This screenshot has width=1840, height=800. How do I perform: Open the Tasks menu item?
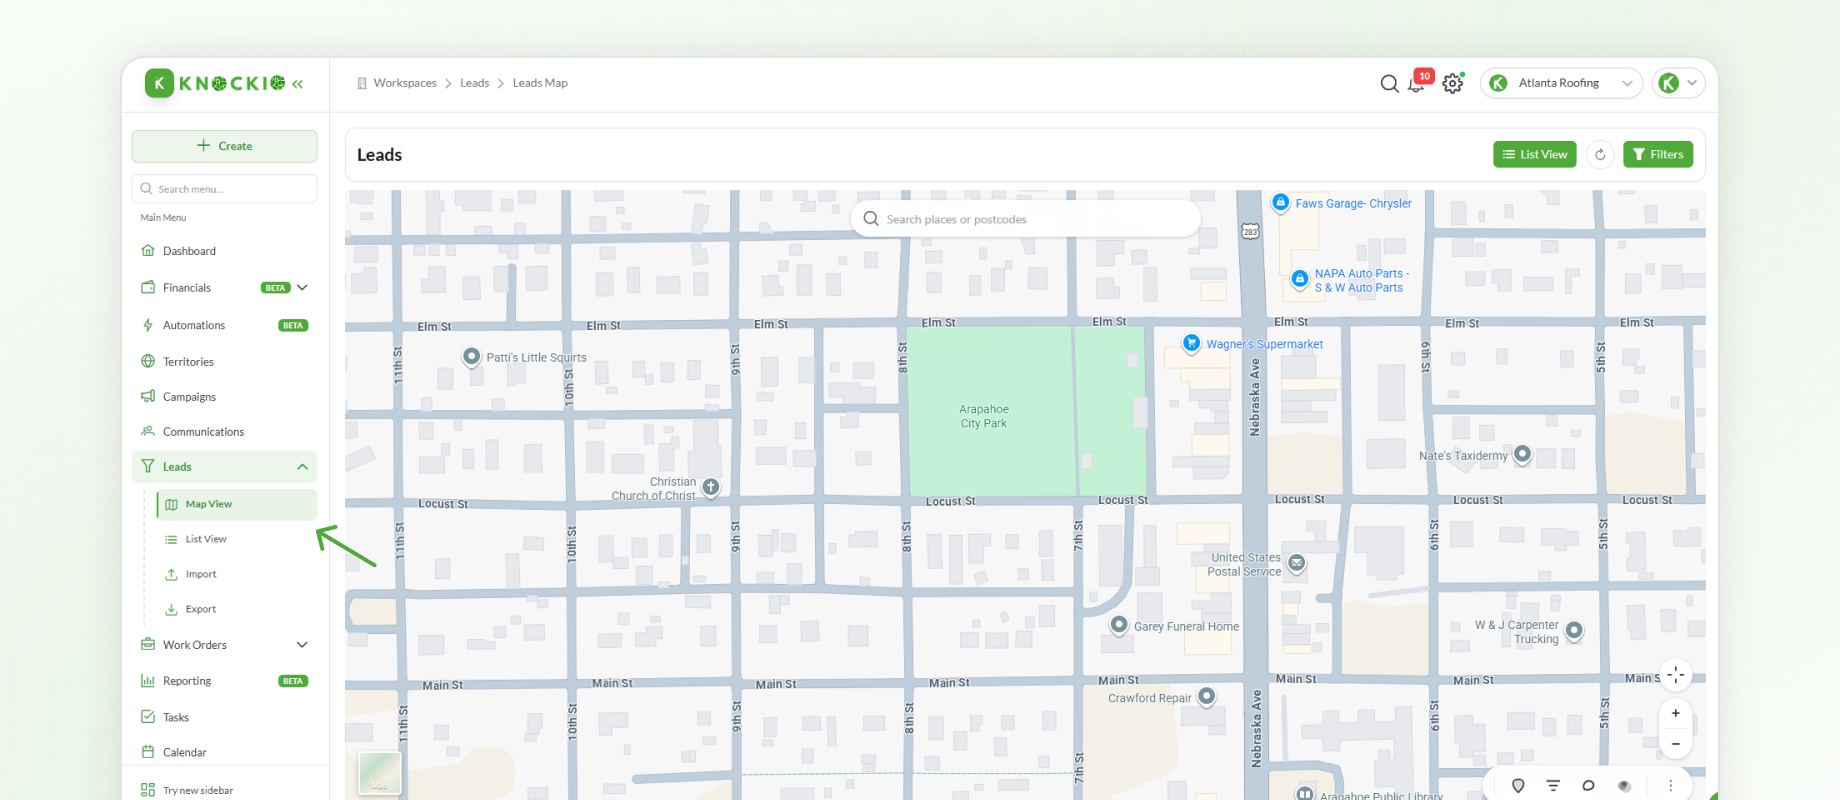[x=224, y=717]
